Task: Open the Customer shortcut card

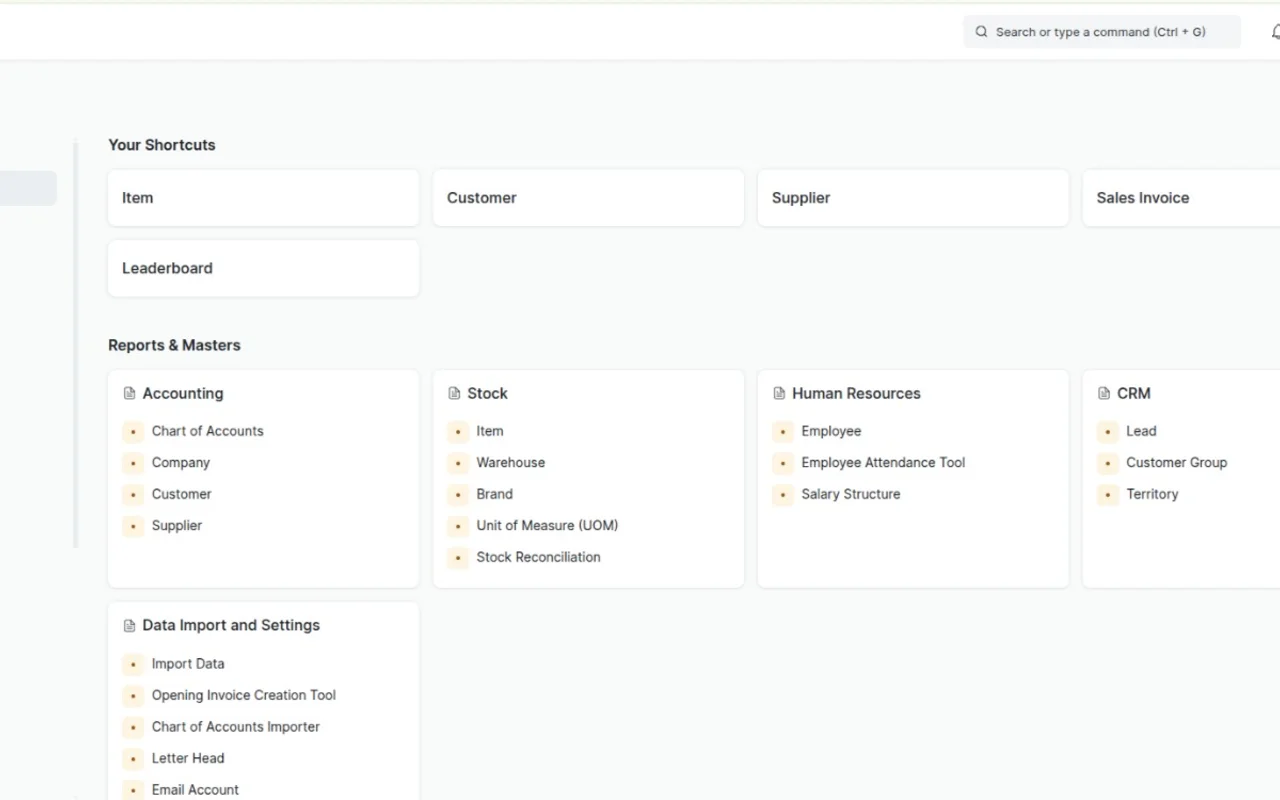Action: [588, 198]
